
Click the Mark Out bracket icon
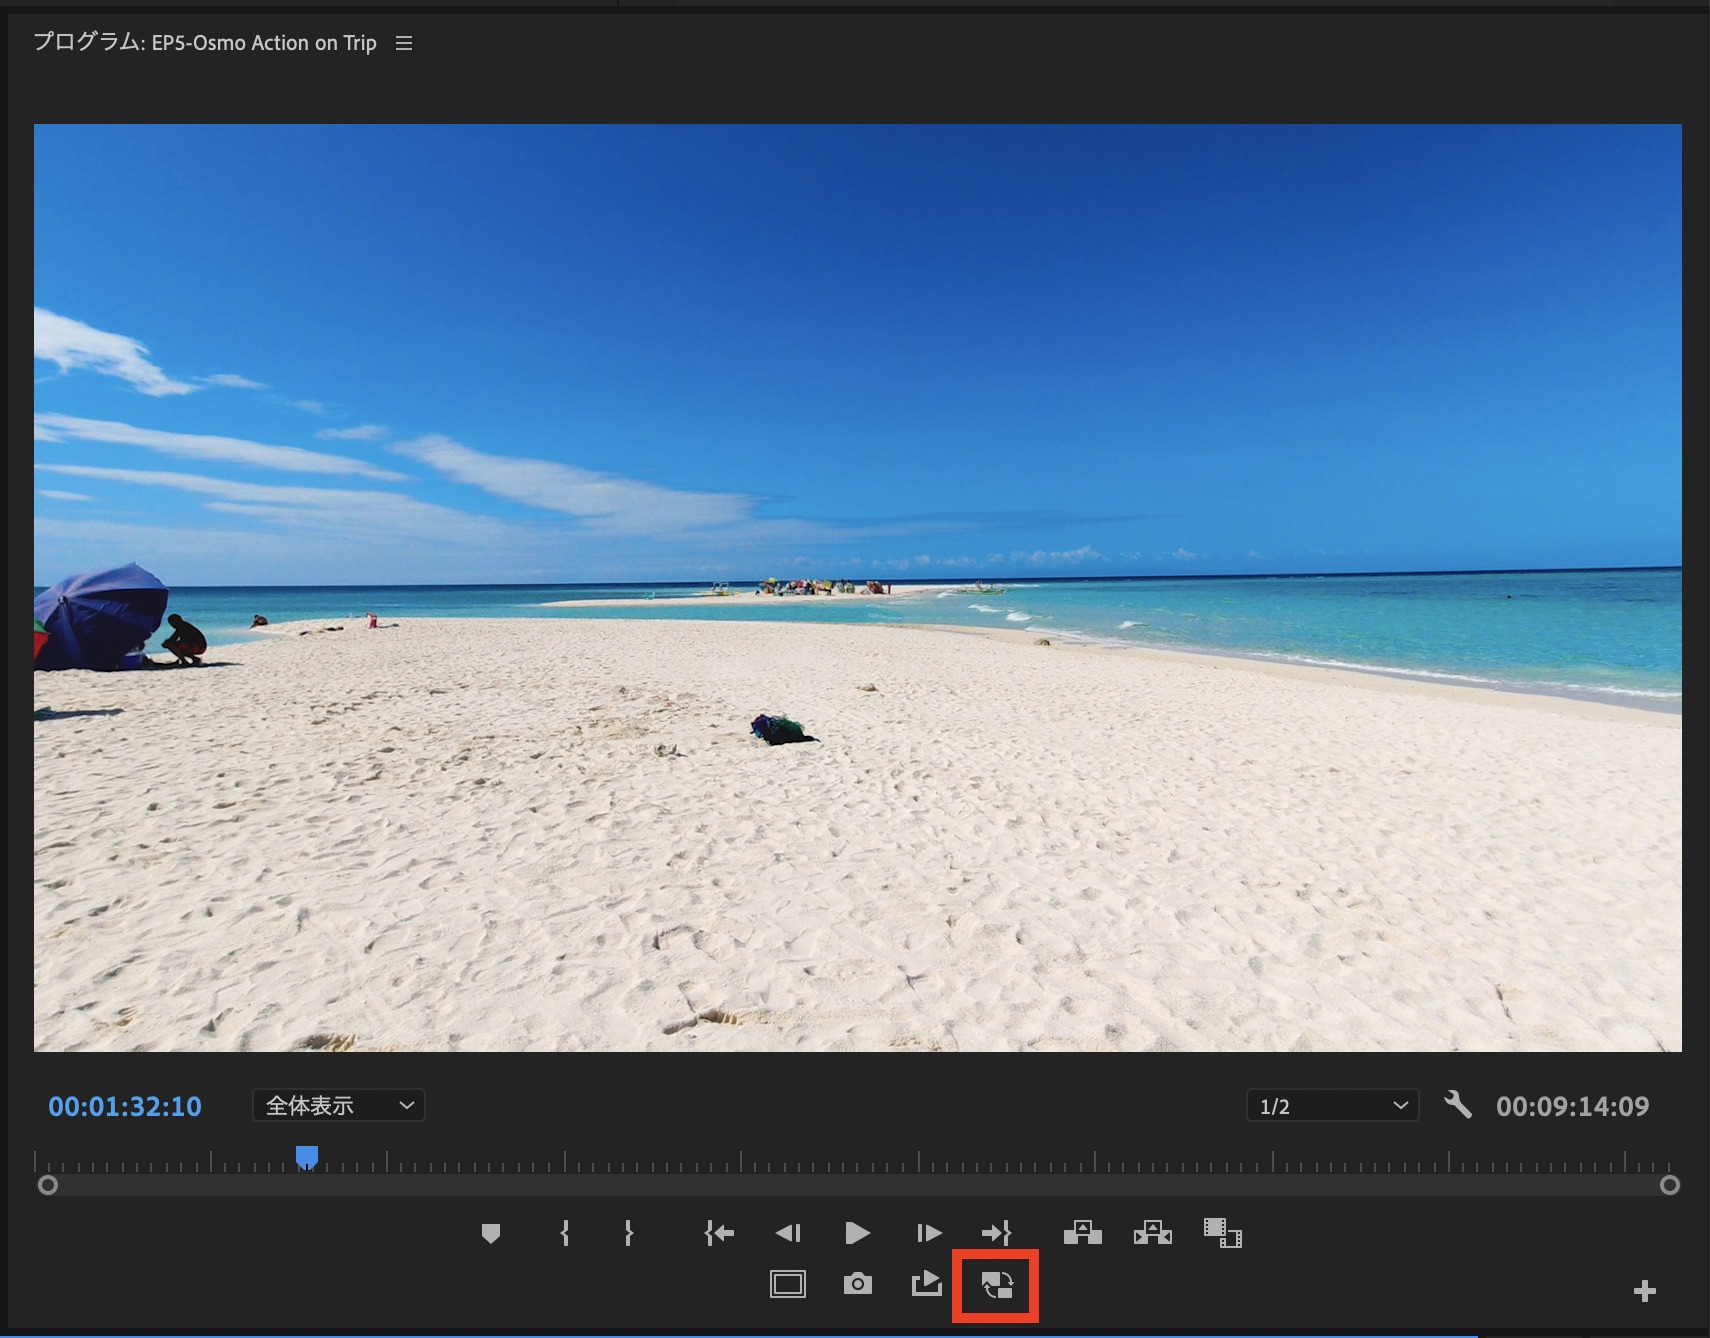click(628, 1233)
